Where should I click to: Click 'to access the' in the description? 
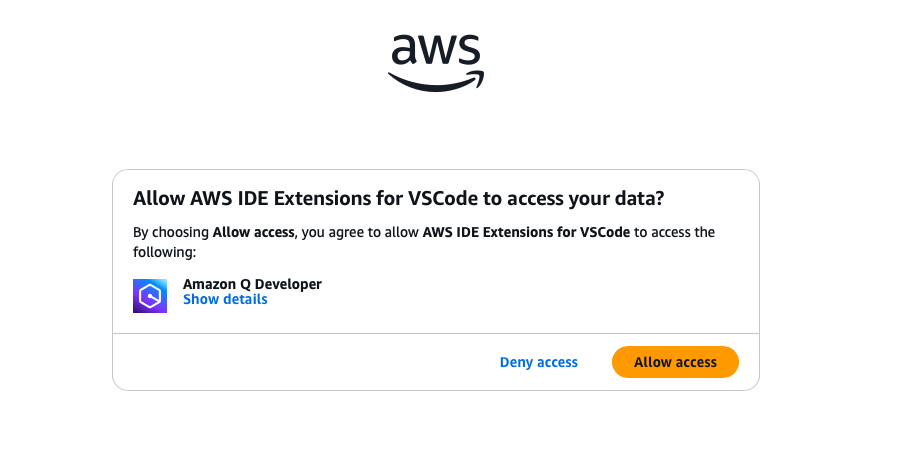674,232
